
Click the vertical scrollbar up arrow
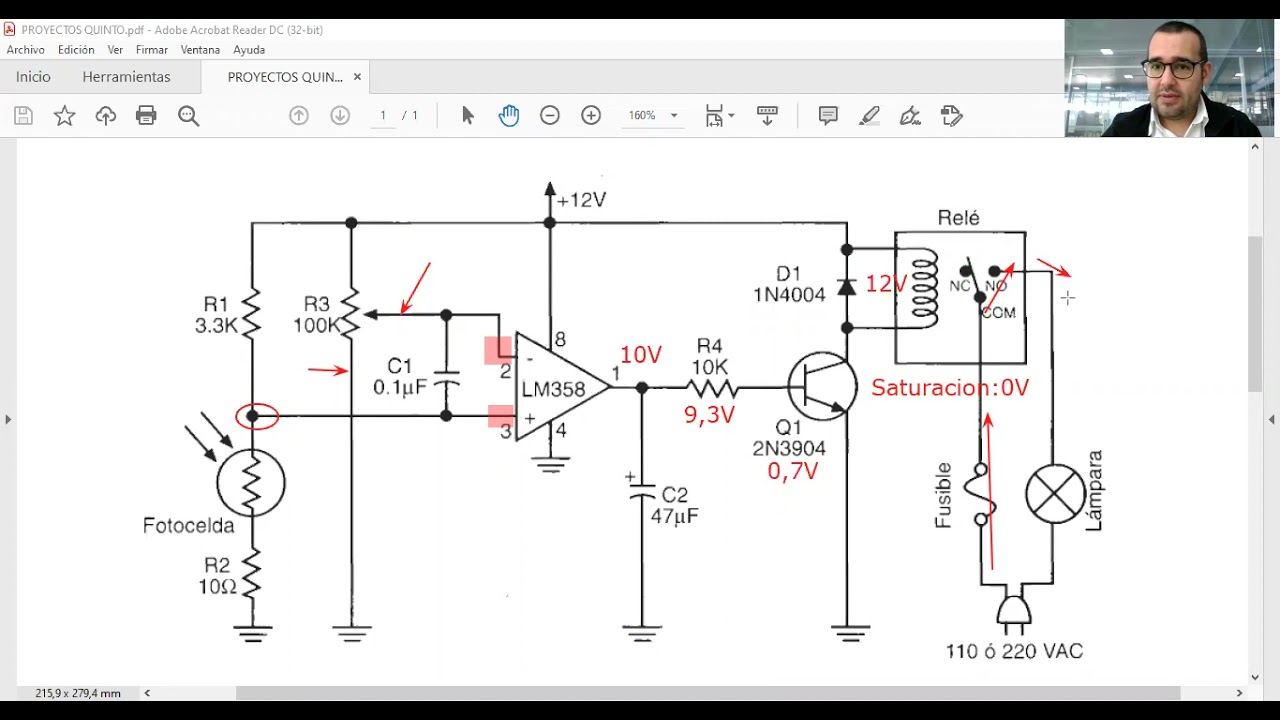[x=1255, y=147]
